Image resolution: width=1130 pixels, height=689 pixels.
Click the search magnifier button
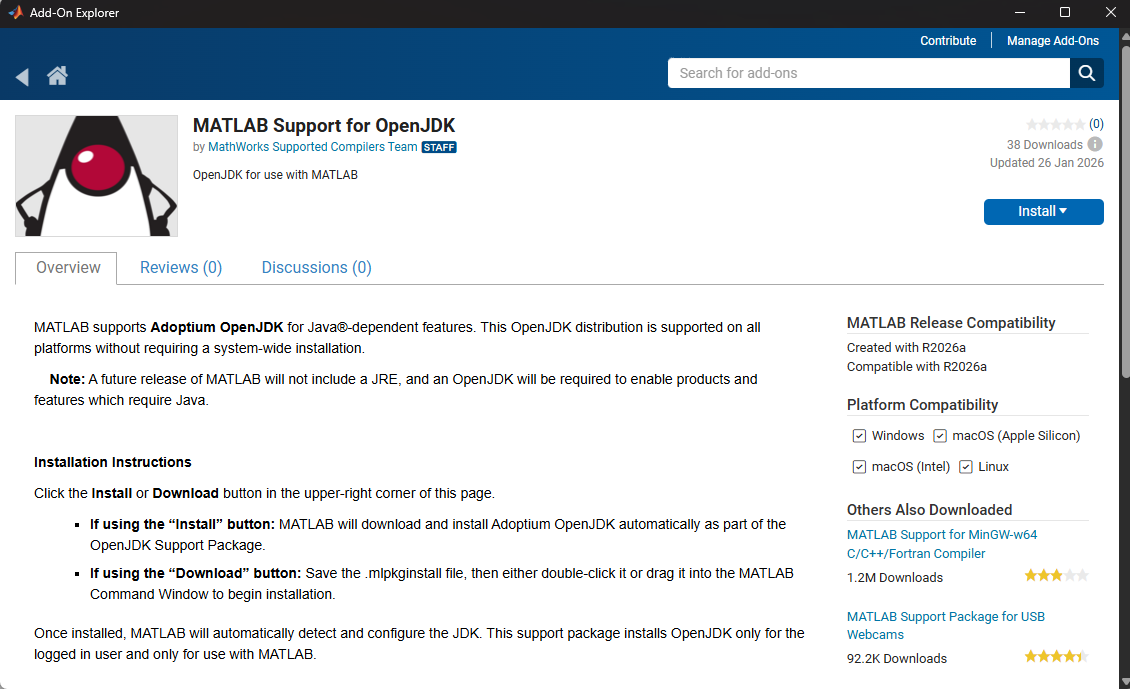[1086, 73]
